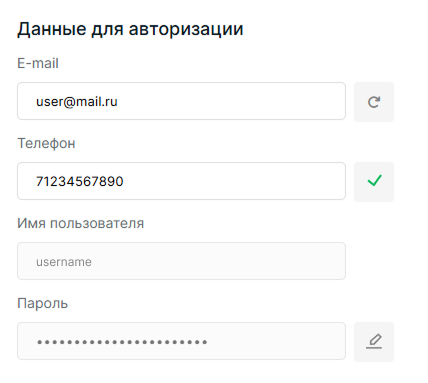Confirm phone number with the checkmark button
Screen dimensions: 428x383
[x=374, y=182]
